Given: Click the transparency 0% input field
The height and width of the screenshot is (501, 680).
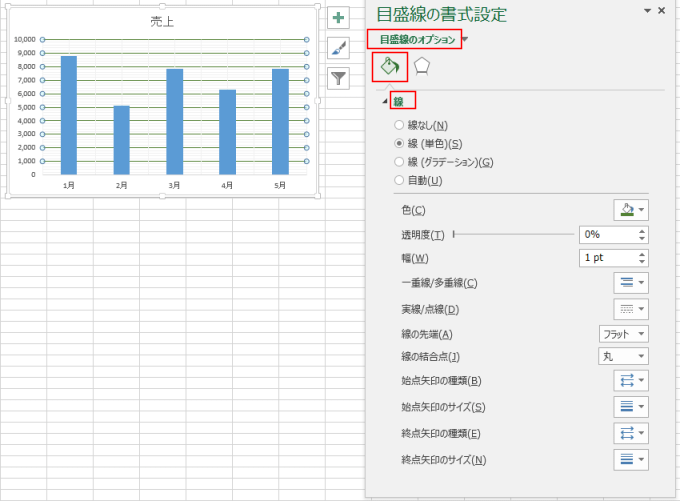Looking at the screenshot, I should point(608,235).
